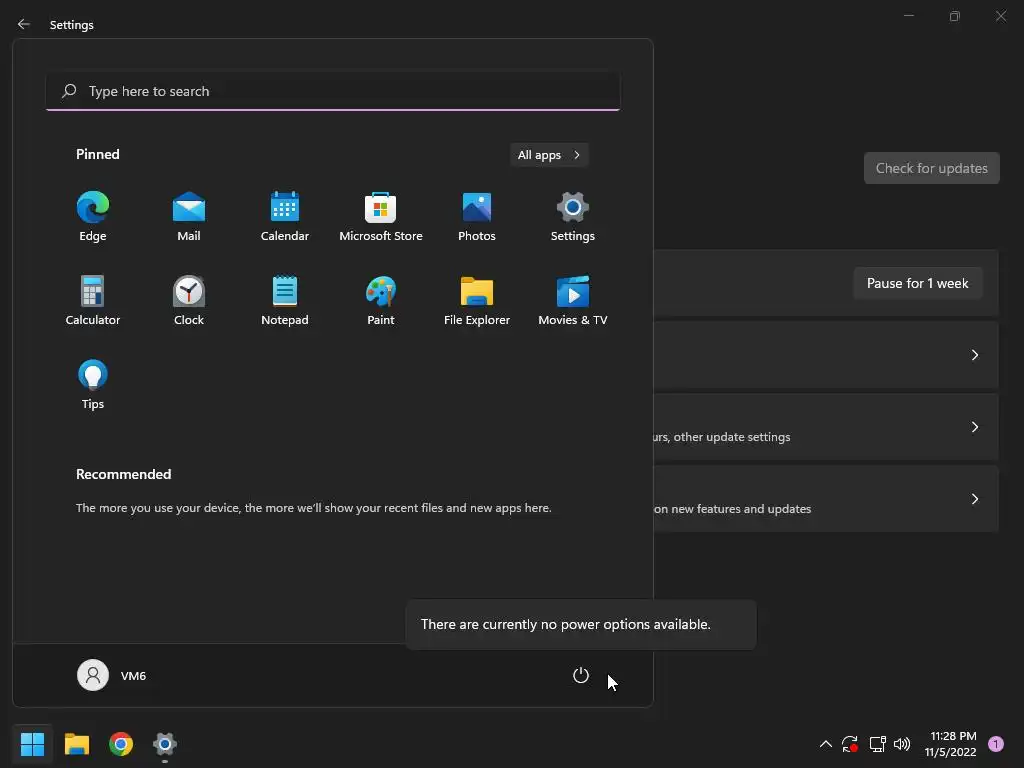Viewport: 1024px width, 768px height.
Task: Launch the Calculator app
Action: (x=93, y=300)
